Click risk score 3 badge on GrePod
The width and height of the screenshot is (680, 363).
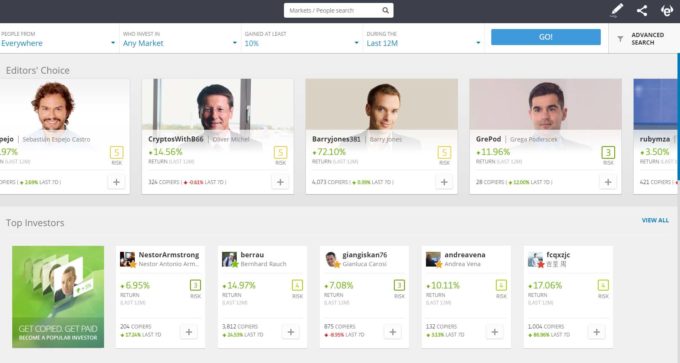(x=608, y=153)
